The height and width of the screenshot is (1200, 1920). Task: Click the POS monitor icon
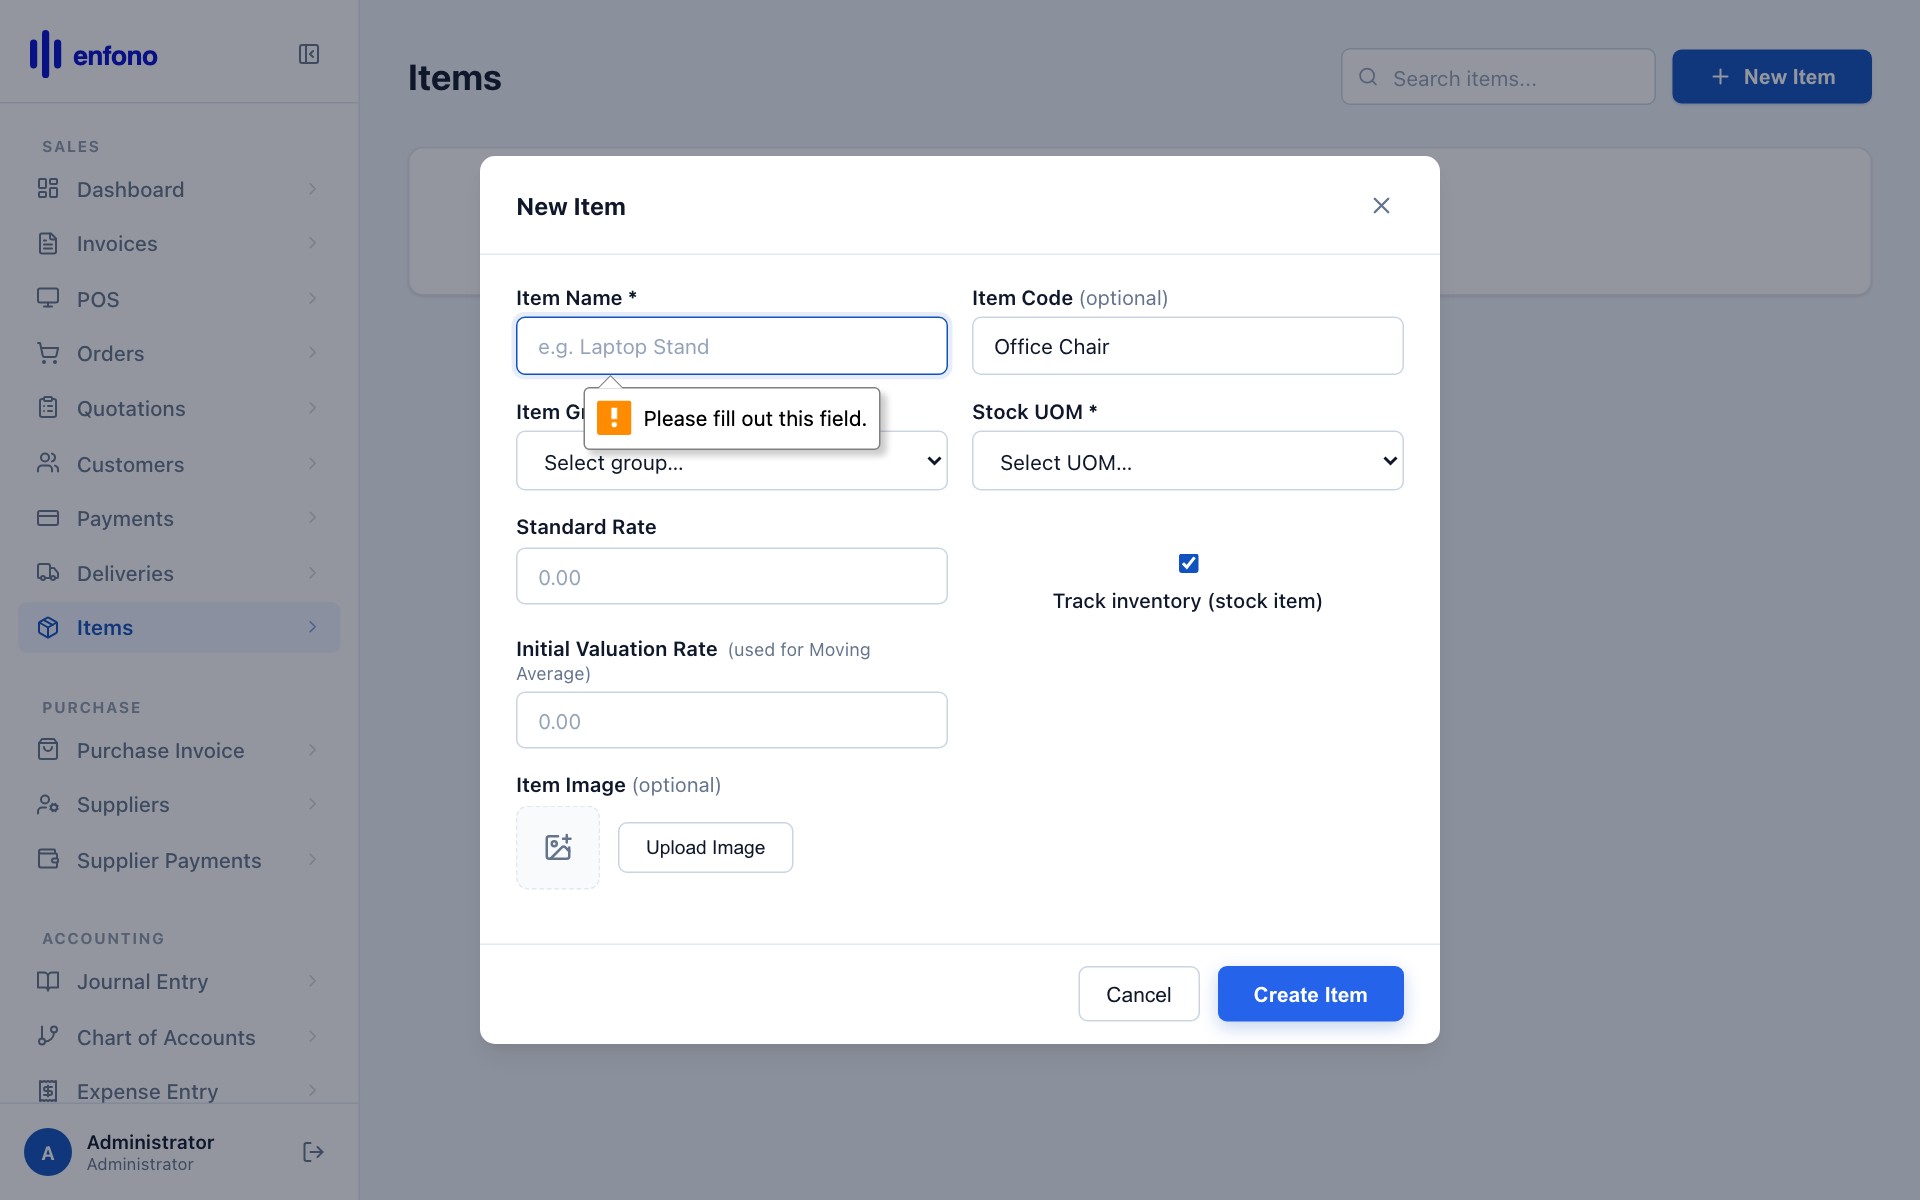(x=48, y=298)
